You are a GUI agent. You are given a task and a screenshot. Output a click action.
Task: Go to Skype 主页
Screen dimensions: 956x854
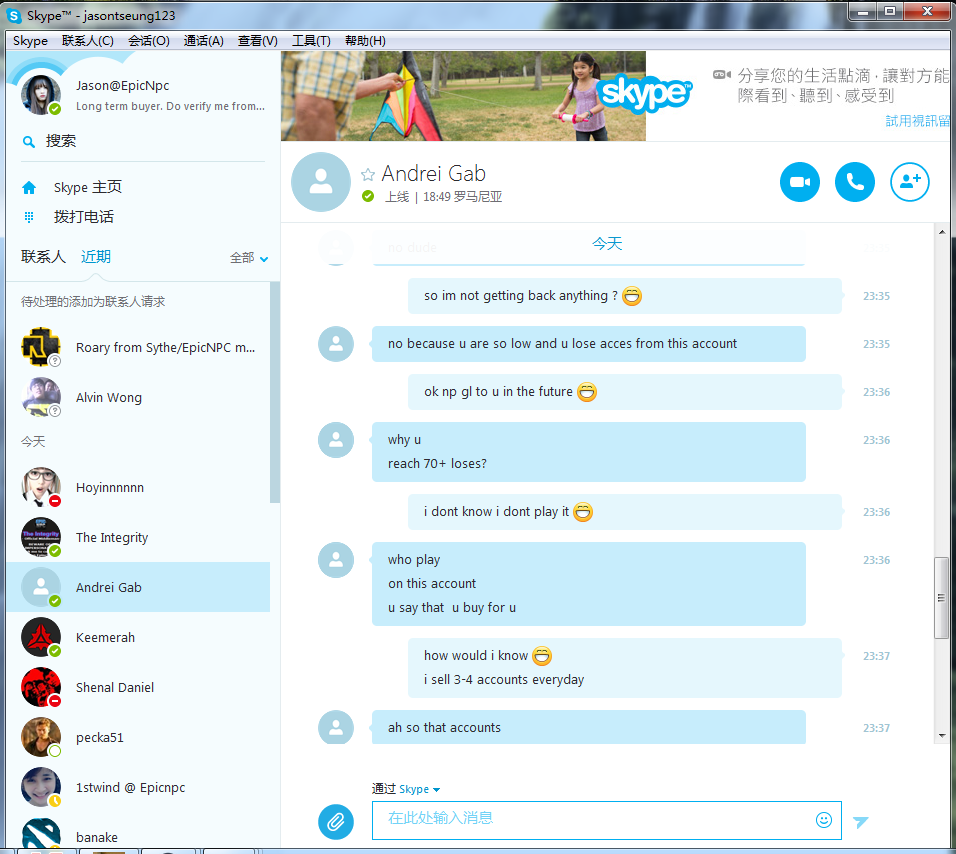tap(87, 187)
